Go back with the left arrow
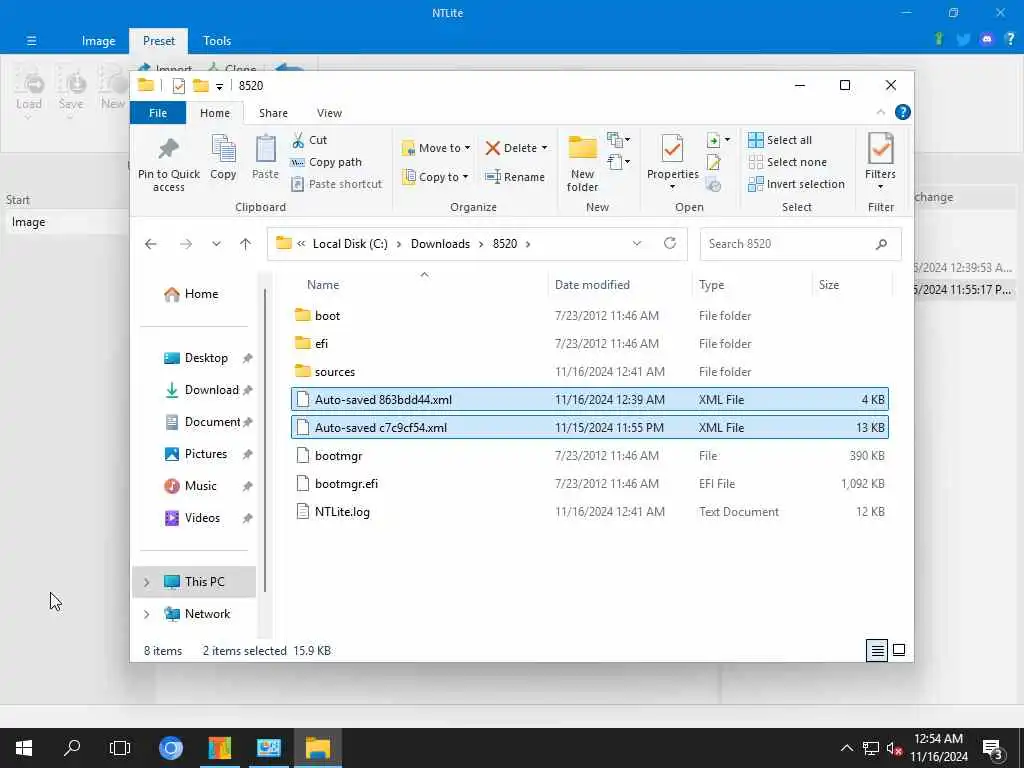 tap(151, 244)
